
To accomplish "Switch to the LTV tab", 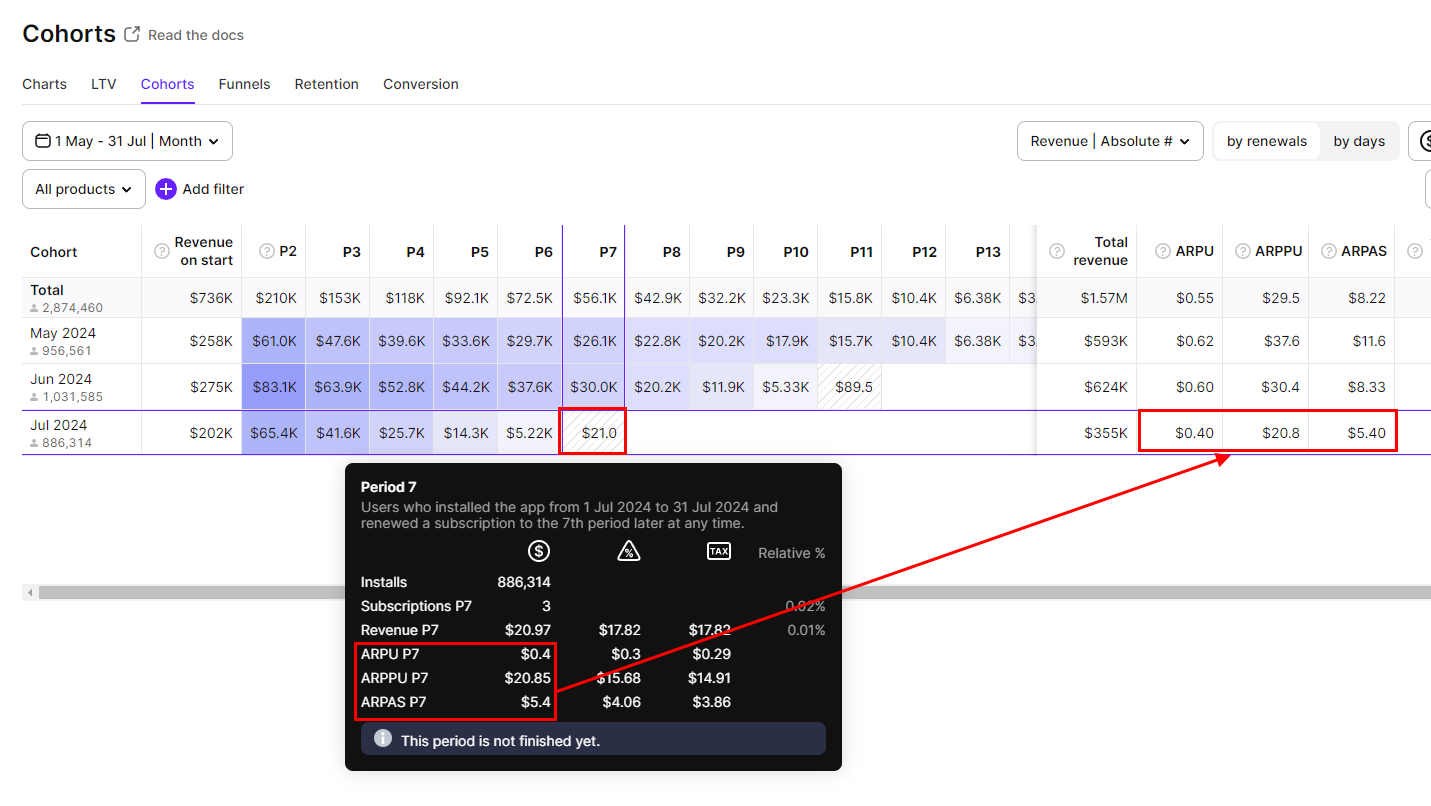I will (104, 84).
